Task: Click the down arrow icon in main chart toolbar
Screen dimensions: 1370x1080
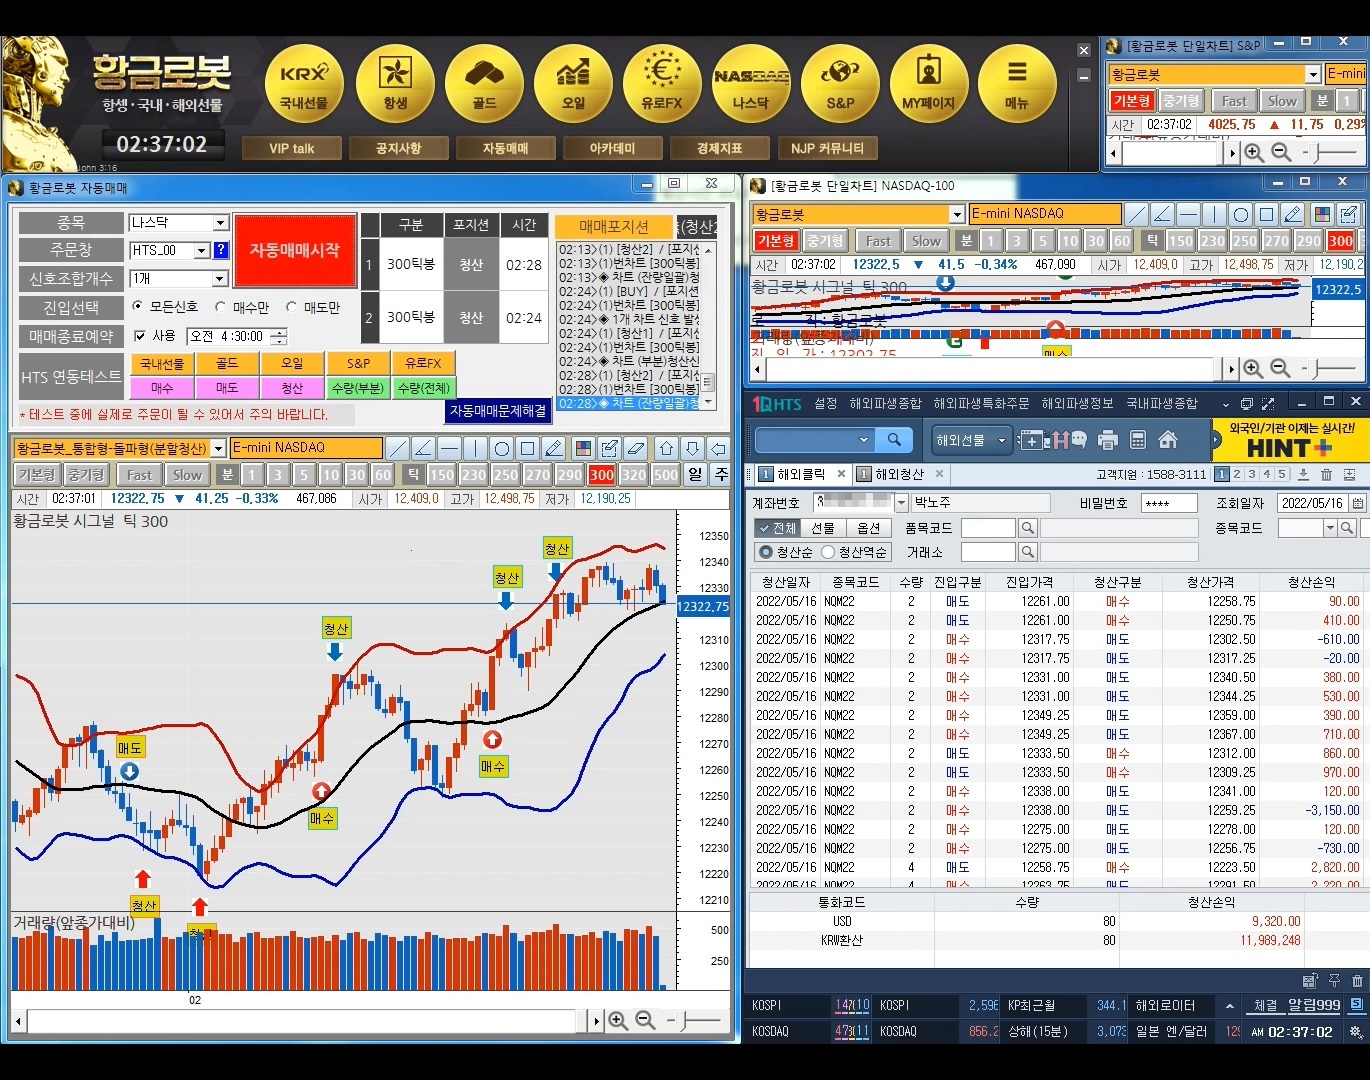Action: [692, 448]
